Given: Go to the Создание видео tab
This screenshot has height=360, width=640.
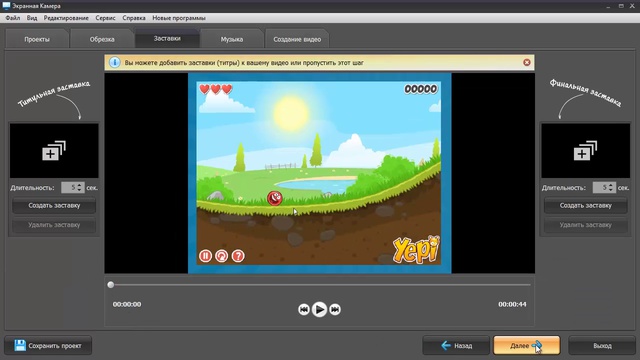Looking at the screenshot, I should pos(297,39).
